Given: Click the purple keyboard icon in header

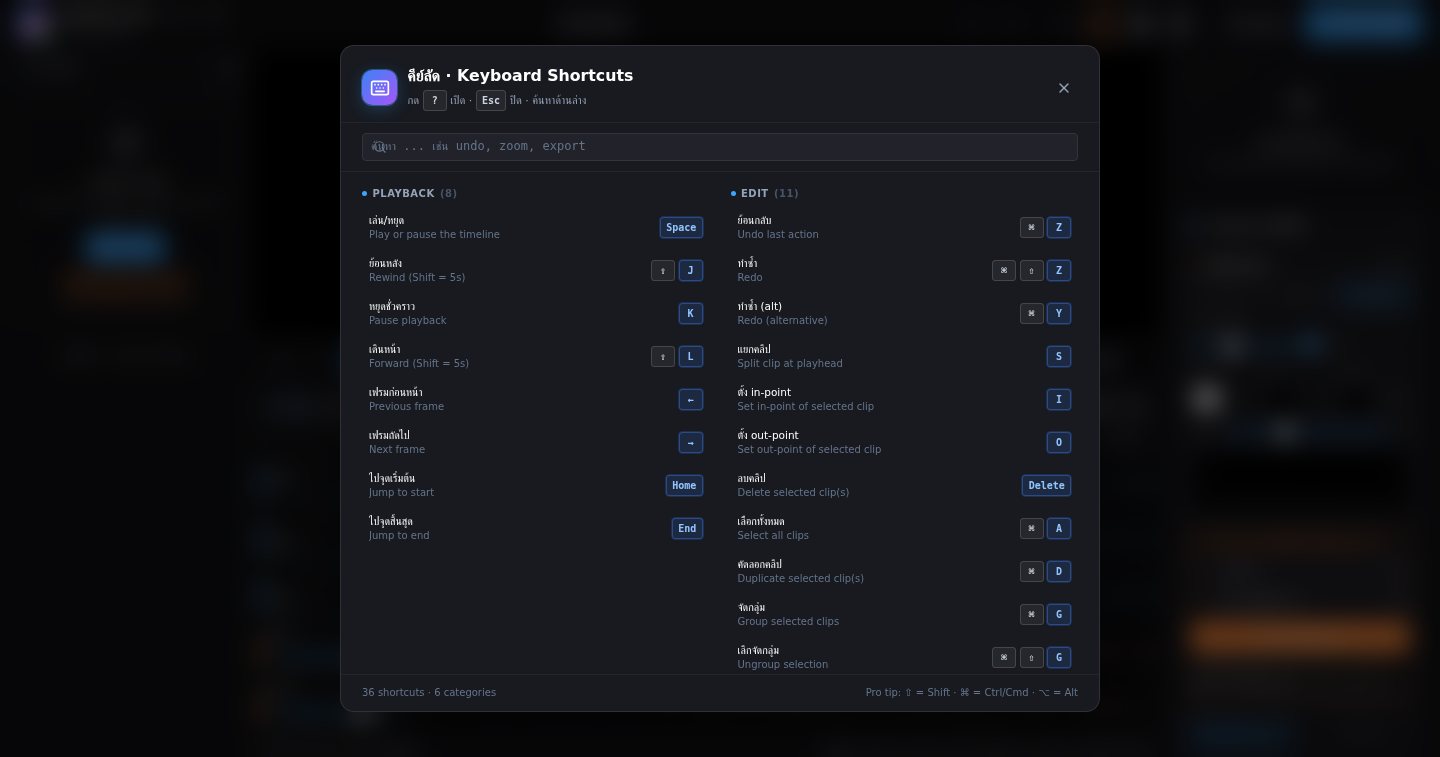Looking at the screenshot, I should 379,88.
